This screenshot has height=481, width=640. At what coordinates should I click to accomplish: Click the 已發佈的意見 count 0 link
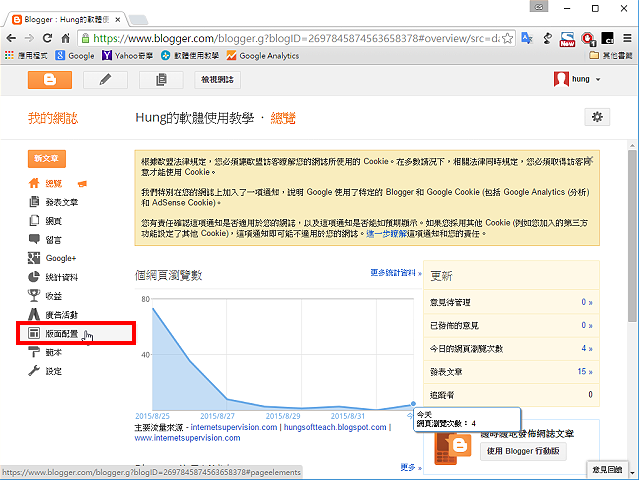pyautogui.click(x=587, y=325)
